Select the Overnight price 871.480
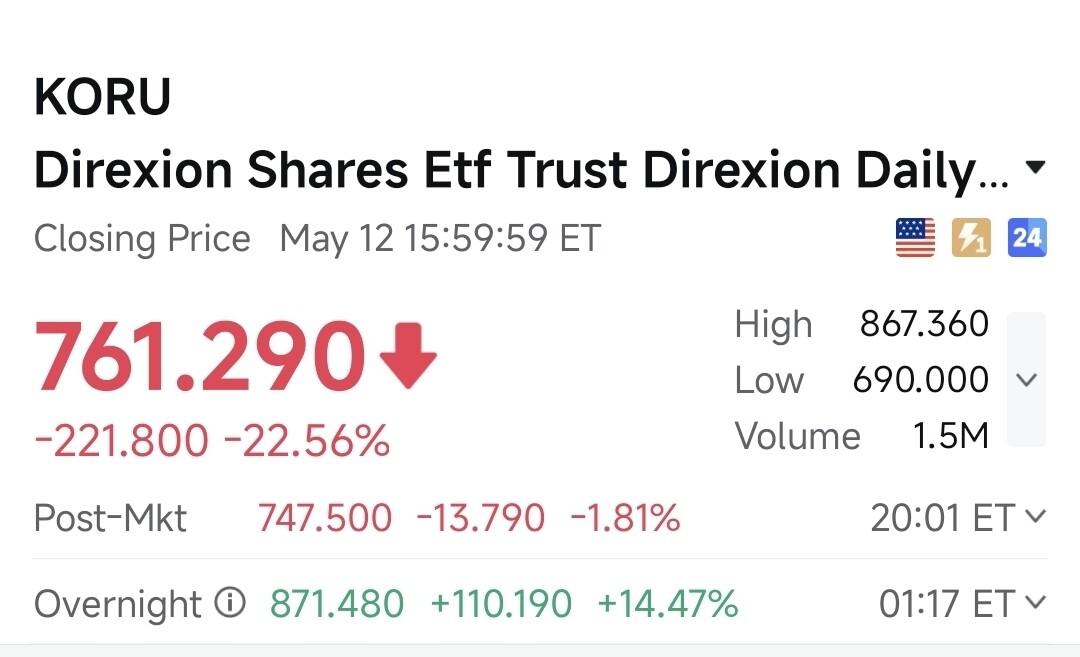1080x657 pixels. click(x=337, y=604)
